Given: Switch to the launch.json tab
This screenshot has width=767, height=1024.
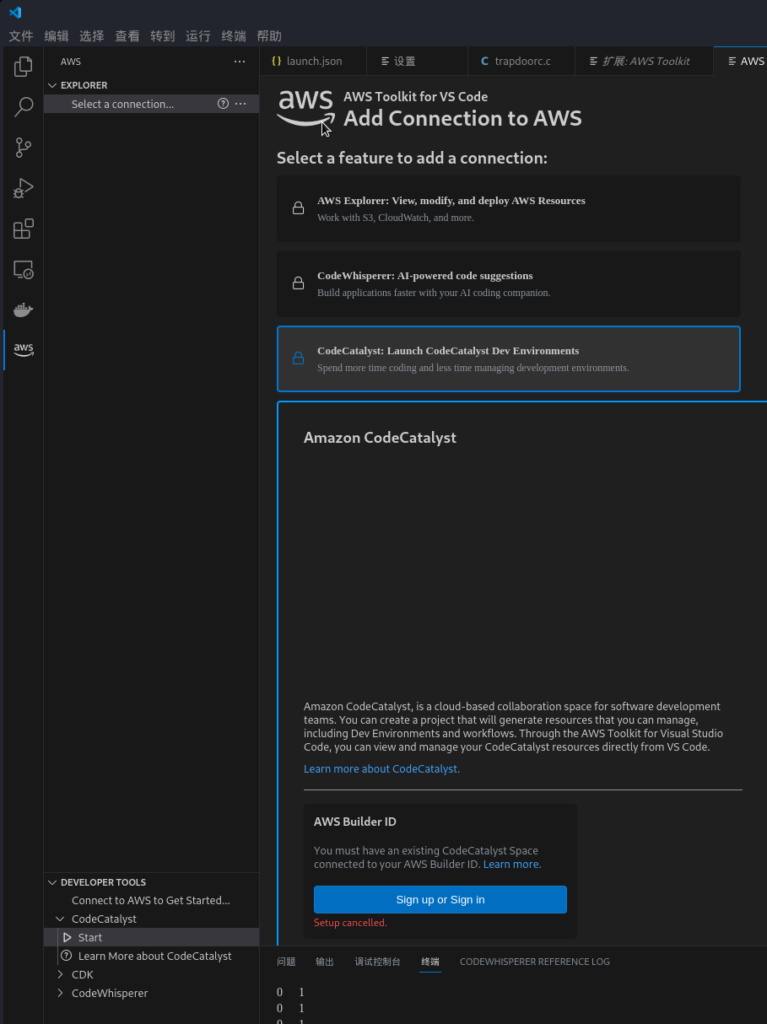Looking at the screenshot, I should pyautogui.click(x=313, y=61).
